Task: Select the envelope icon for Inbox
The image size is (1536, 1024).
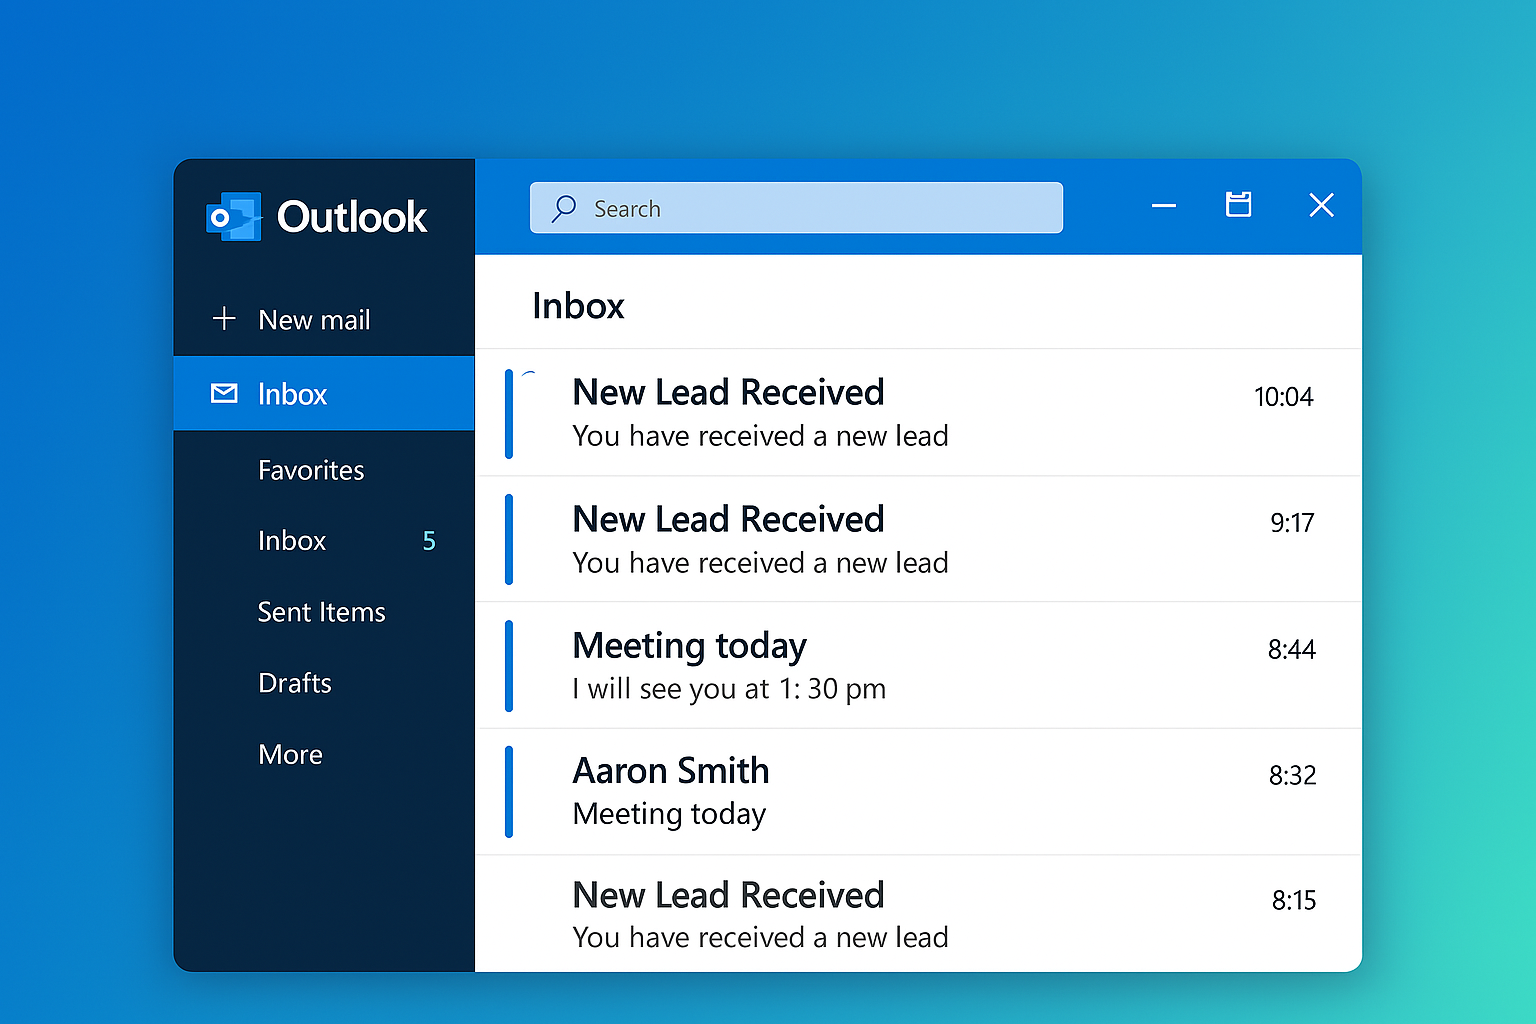Action: tap(224, 394)
